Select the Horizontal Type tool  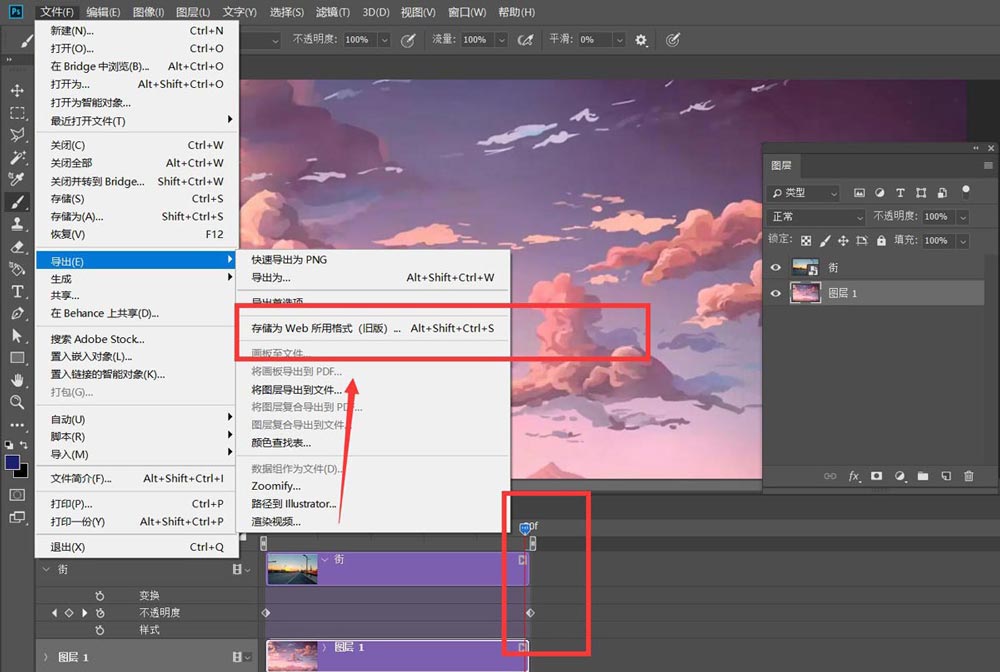click(17, 291)
